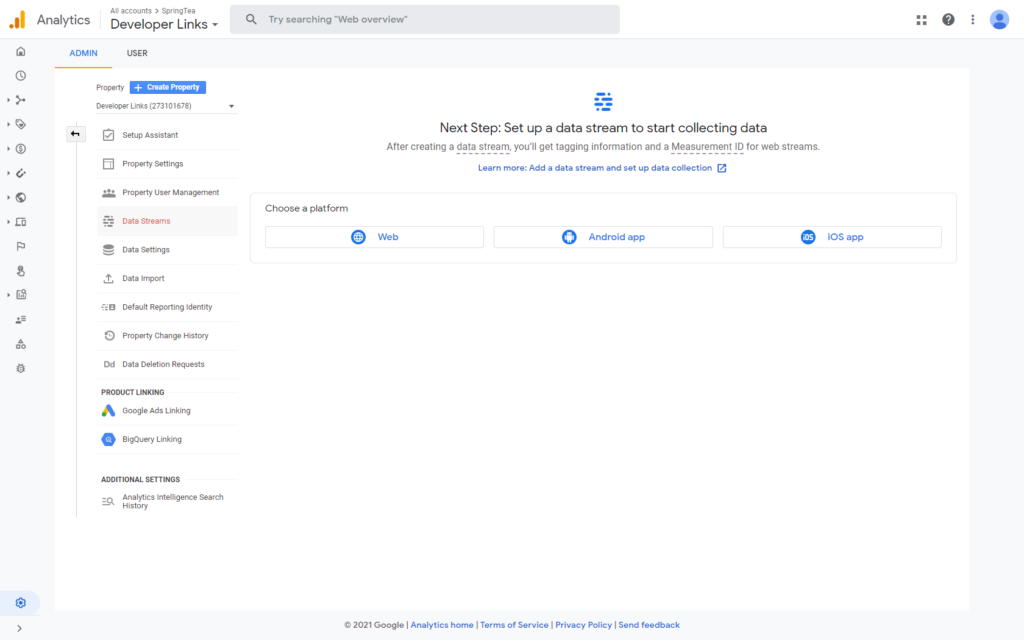
Task: Click the globe icon in left sidebar
Action: [x=21, y=198]
